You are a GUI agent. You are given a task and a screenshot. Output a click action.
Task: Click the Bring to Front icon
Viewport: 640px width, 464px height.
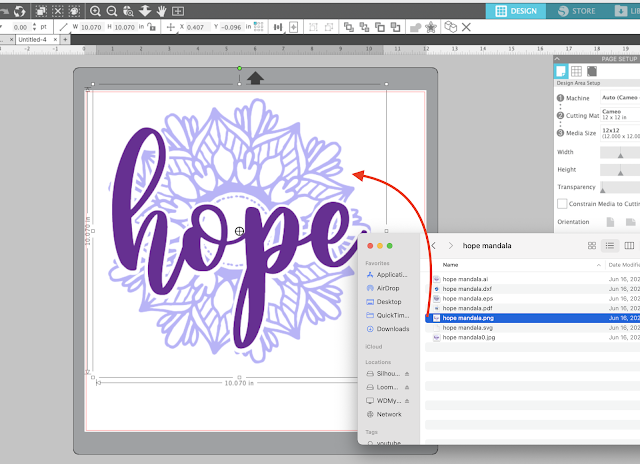pyautogui.click(x=349, y=27)
